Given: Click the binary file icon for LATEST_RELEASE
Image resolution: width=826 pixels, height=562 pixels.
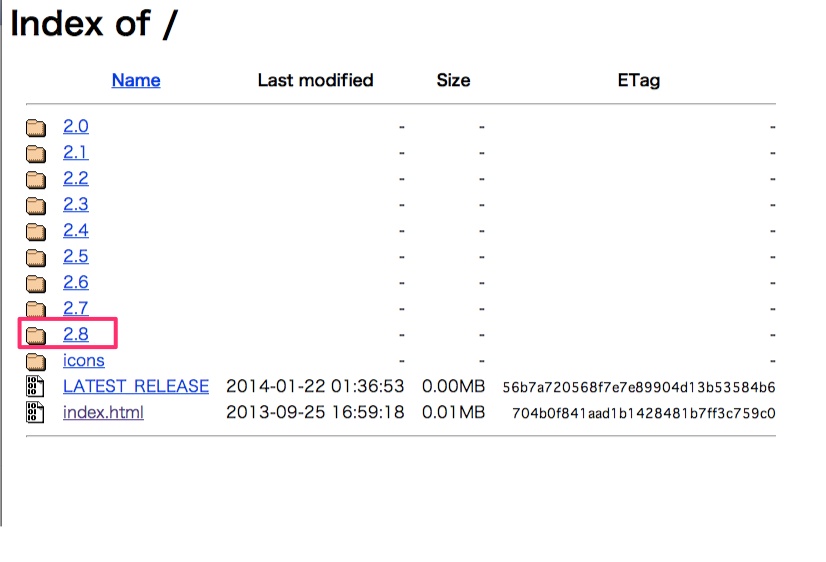Looking at the screenshot, I should (x=35, y=386).
